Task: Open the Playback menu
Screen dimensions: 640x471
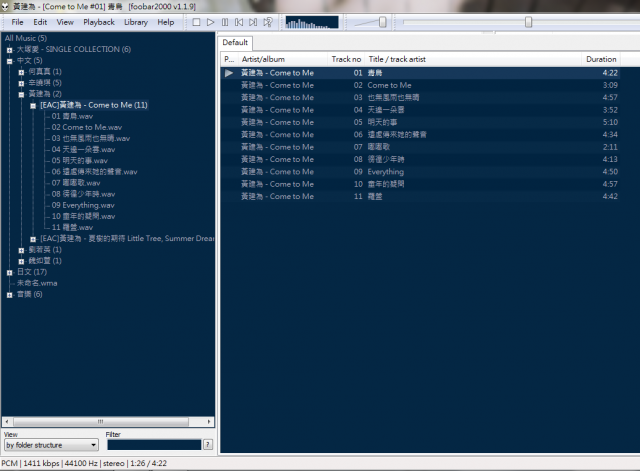Action: 99,22
